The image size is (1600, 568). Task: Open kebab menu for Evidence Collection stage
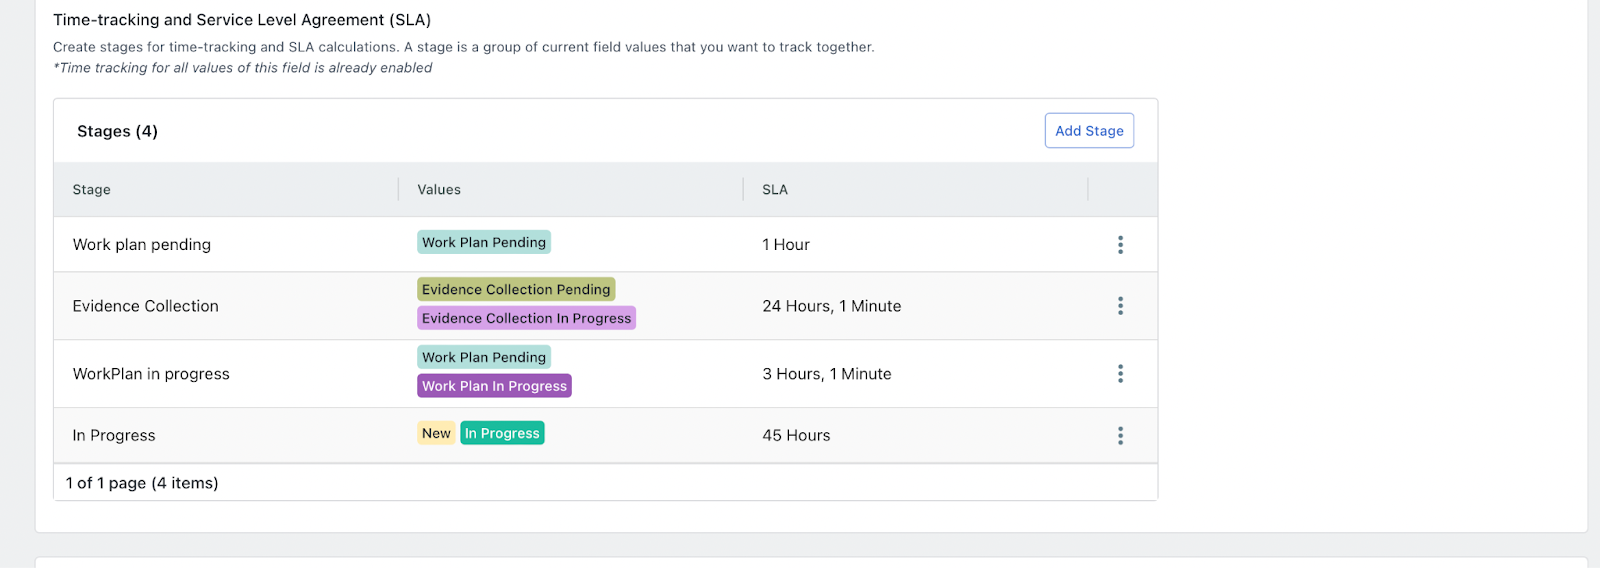click(x=1120, y=306)
